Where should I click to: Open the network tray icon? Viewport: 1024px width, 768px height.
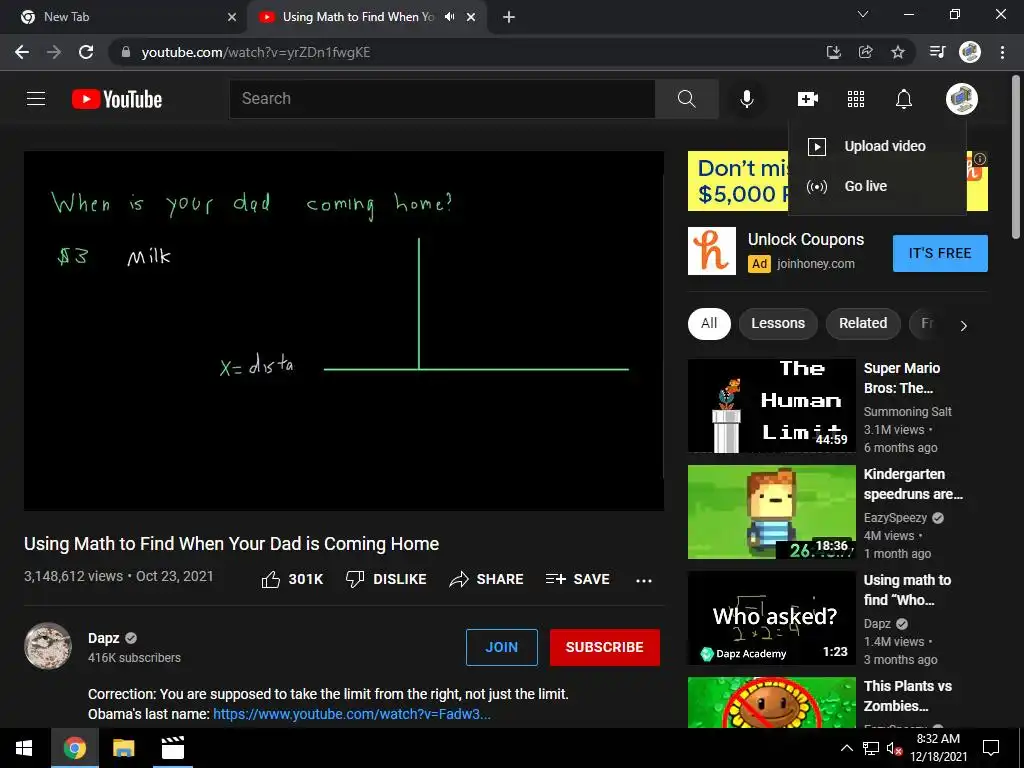[x=871, y=748]
